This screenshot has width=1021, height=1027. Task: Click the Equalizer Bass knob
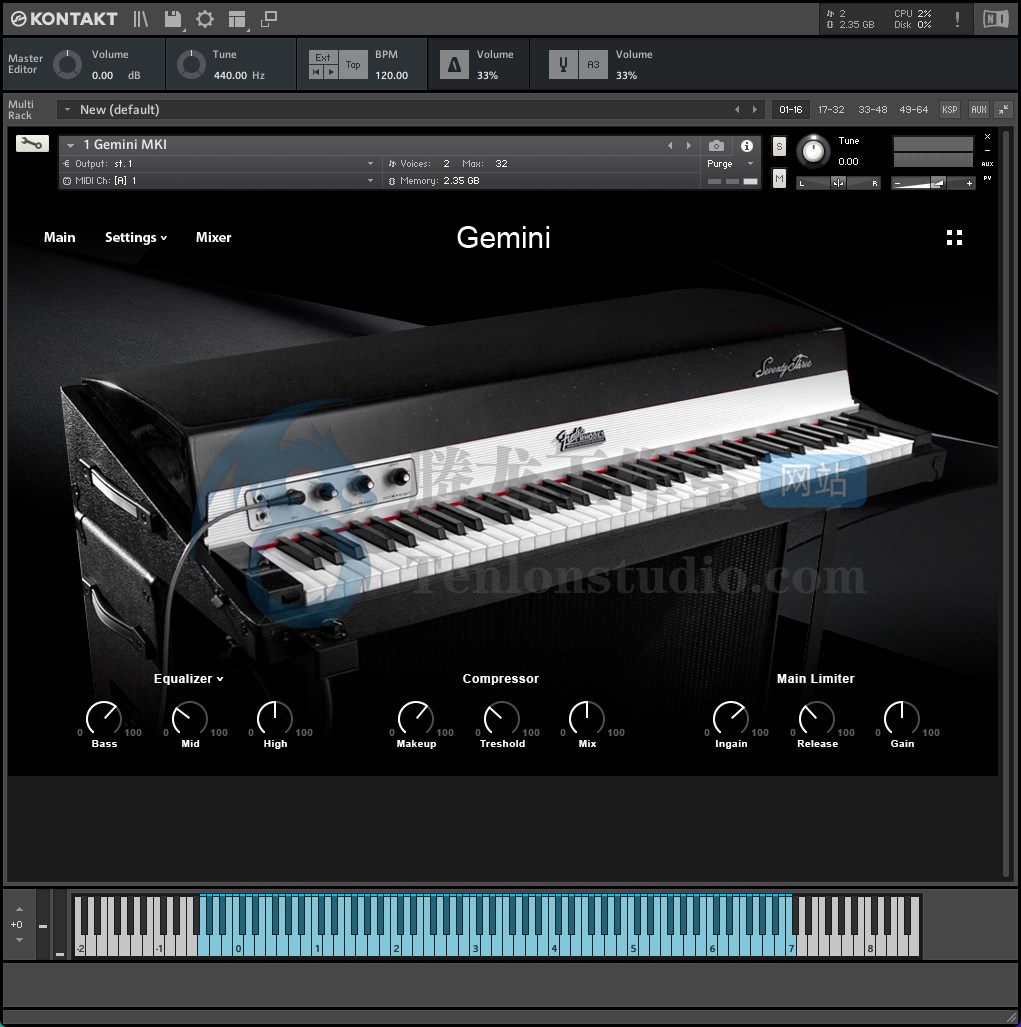pos(104,719)
